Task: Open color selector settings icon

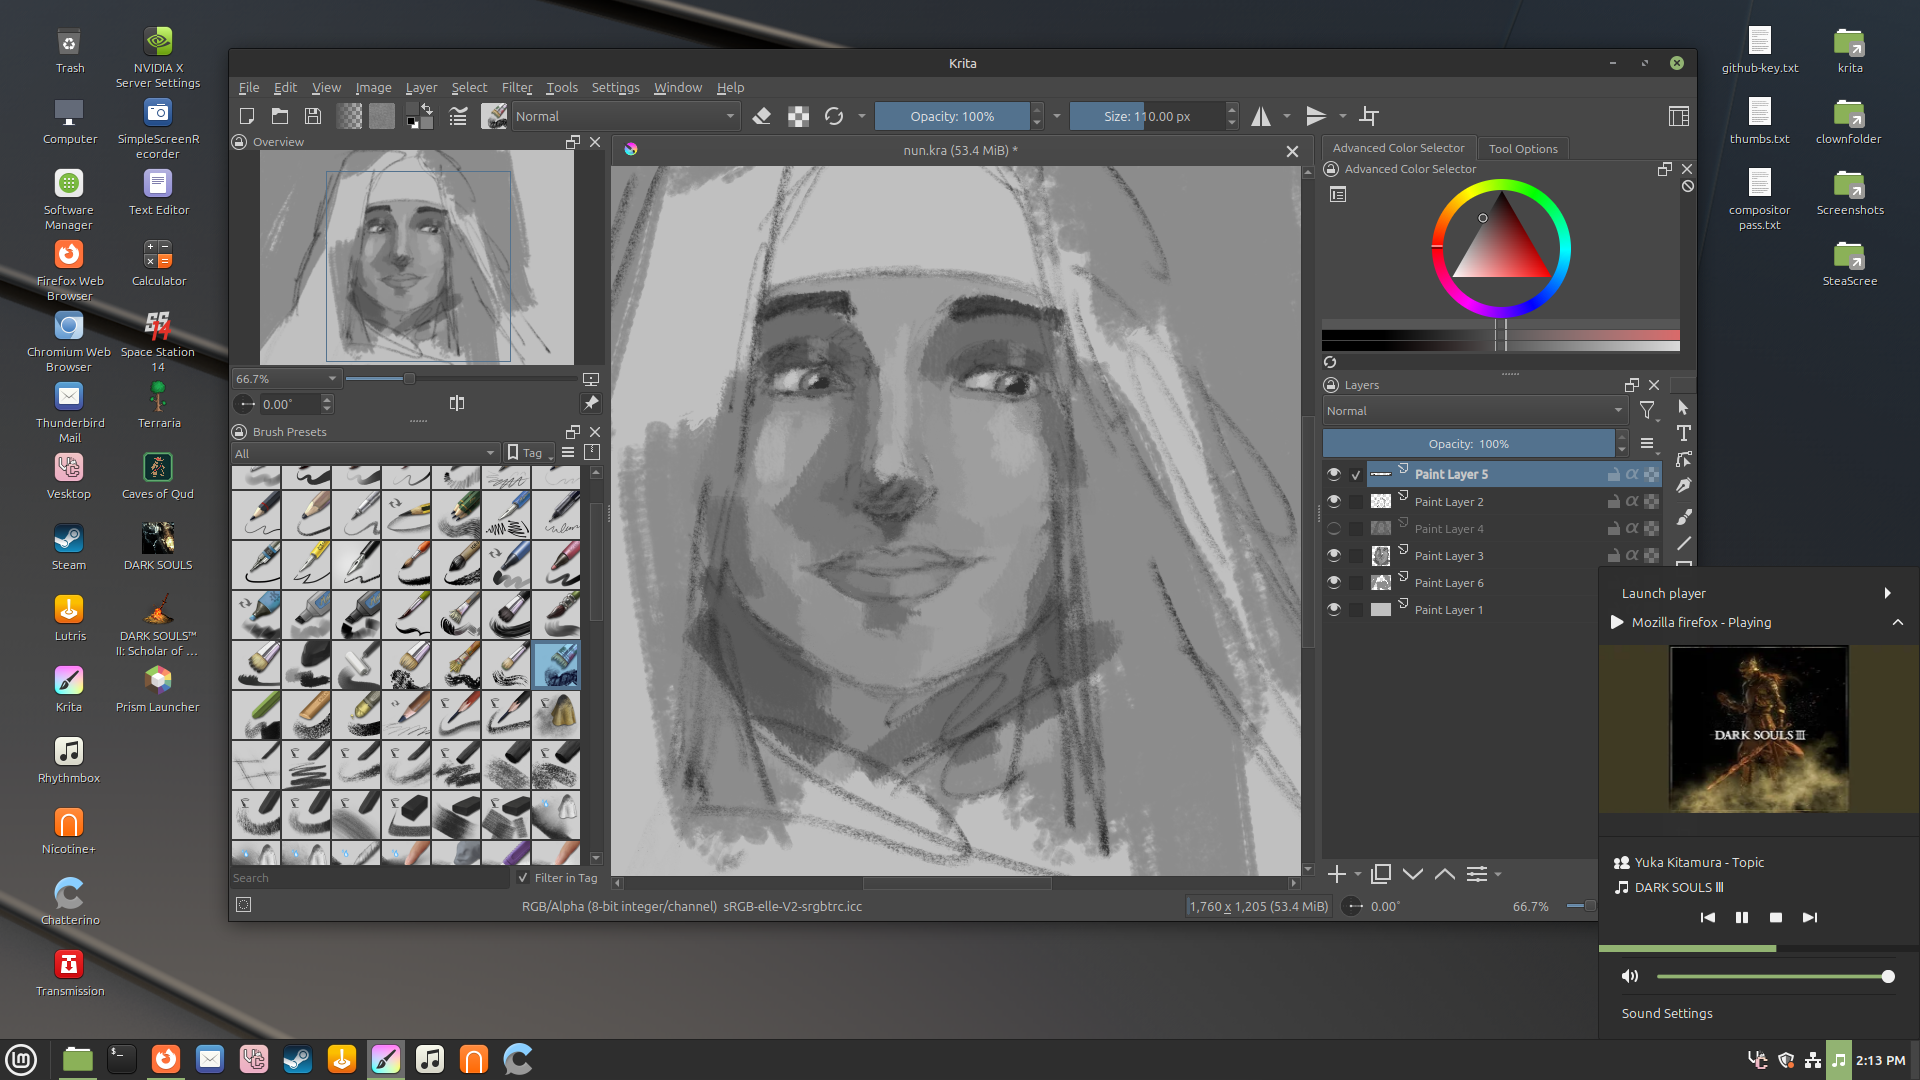Action: click(1338, 195)
